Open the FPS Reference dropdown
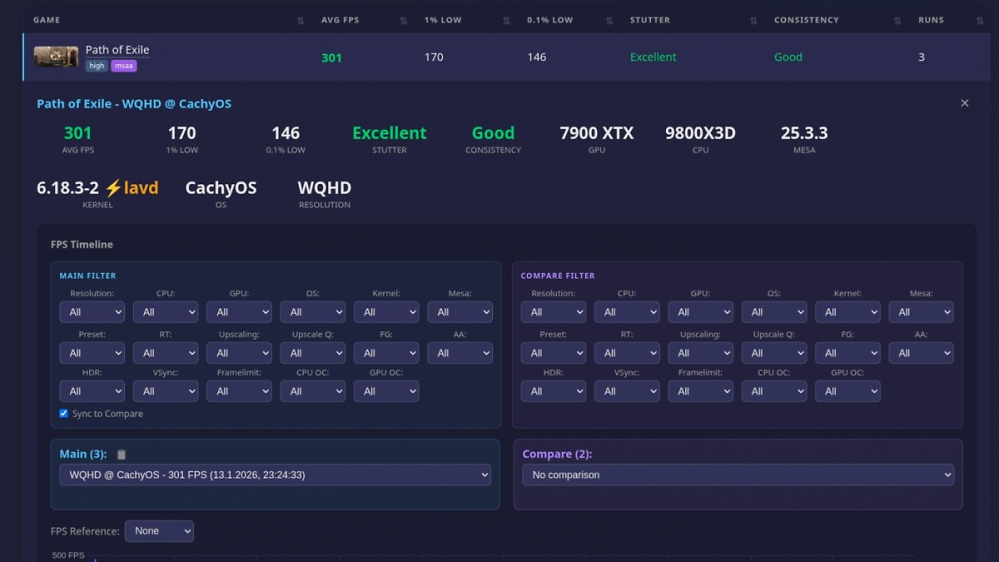The image size is (999, 562). click(159, 531)
